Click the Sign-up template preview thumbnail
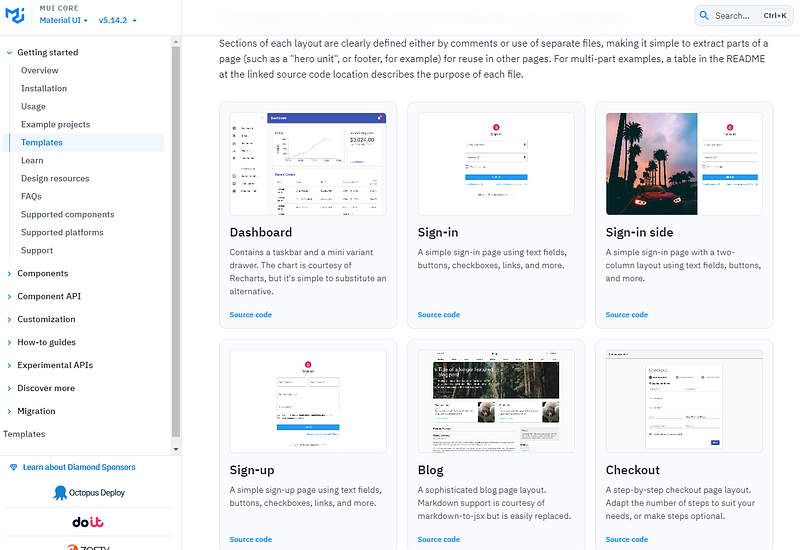Image resolution: width=800 pixels, height=550 pixels. click(308, 401)
